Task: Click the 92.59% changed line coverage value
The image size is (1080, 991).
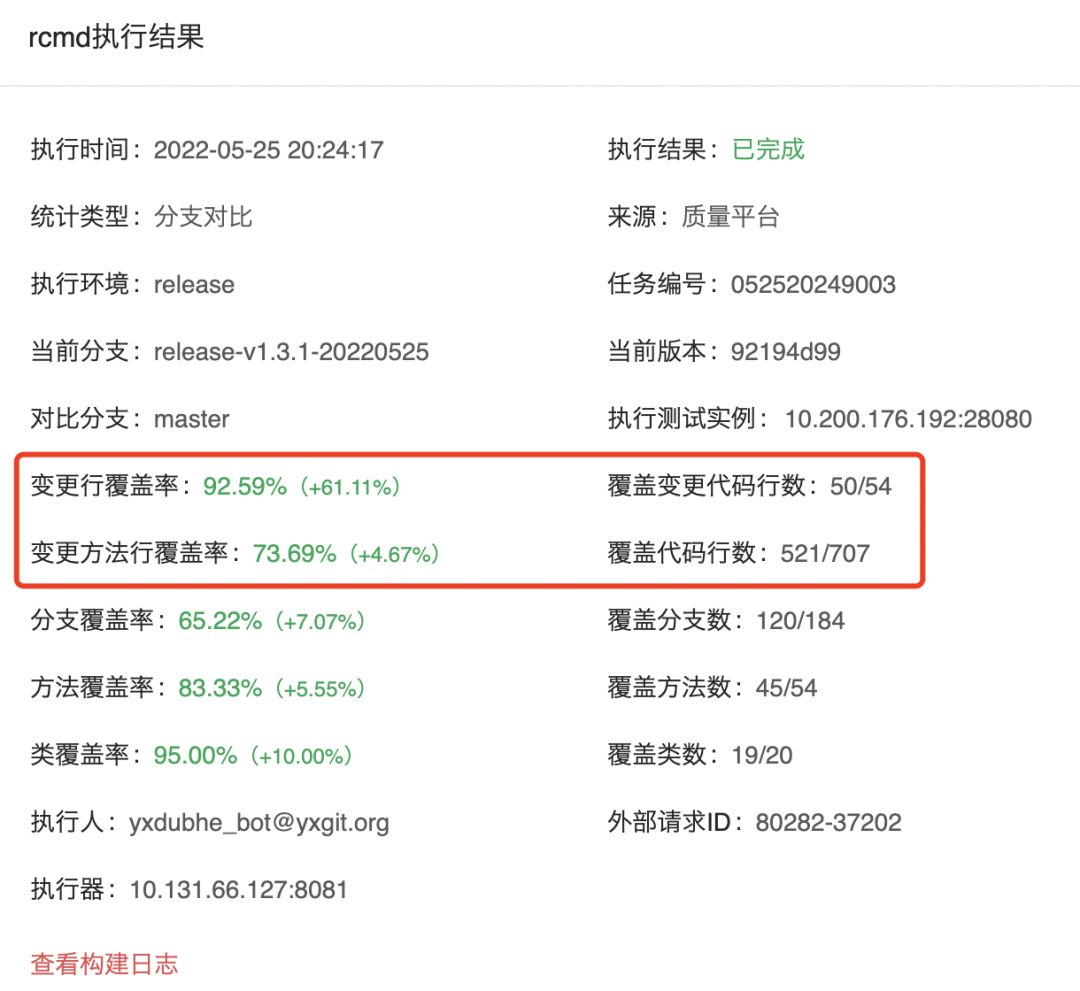Action: [245, 487]
